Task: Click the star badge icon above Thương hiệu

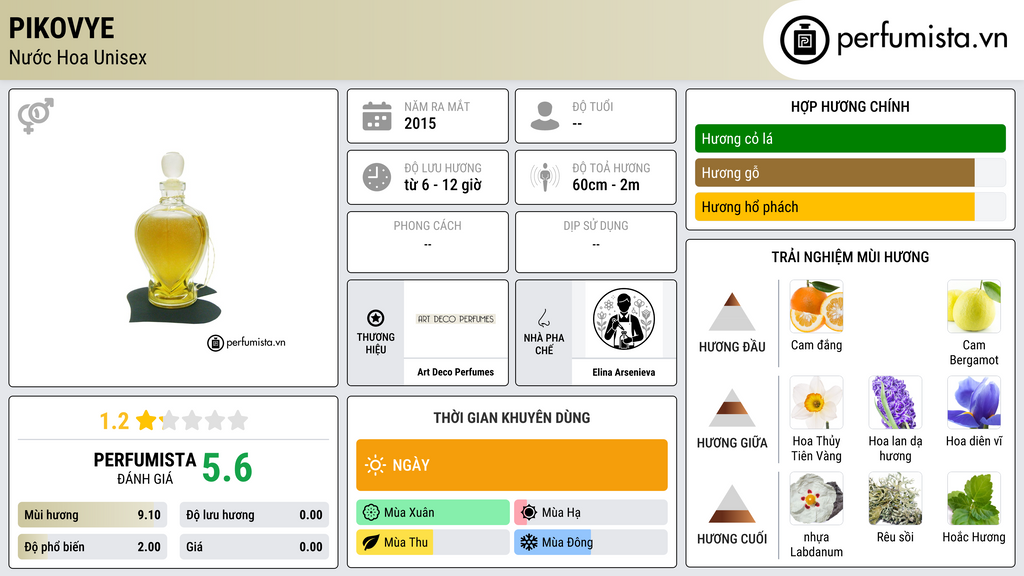Action: pos(376,318)
